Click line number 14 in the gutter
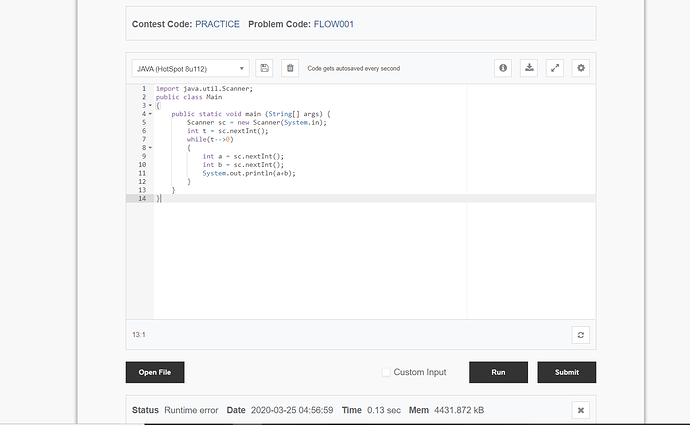This screenshot has width=690, height=425. tap(142, 198)
